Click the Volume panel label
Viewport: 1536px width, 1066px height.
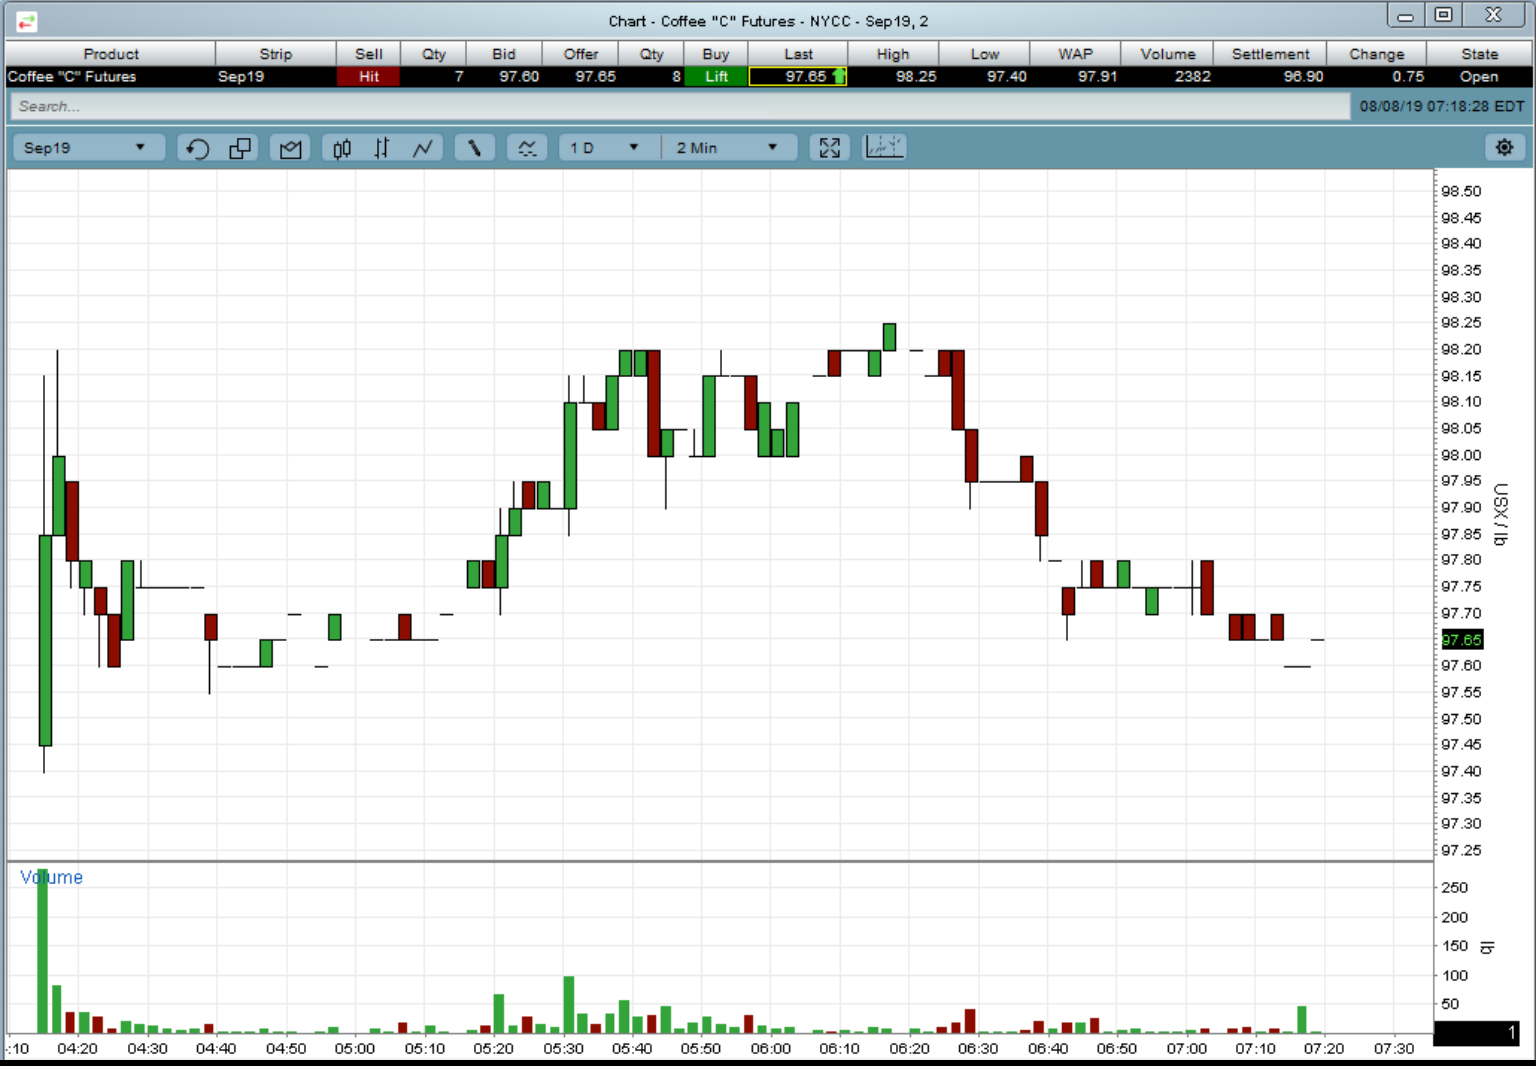pos(51,877)
